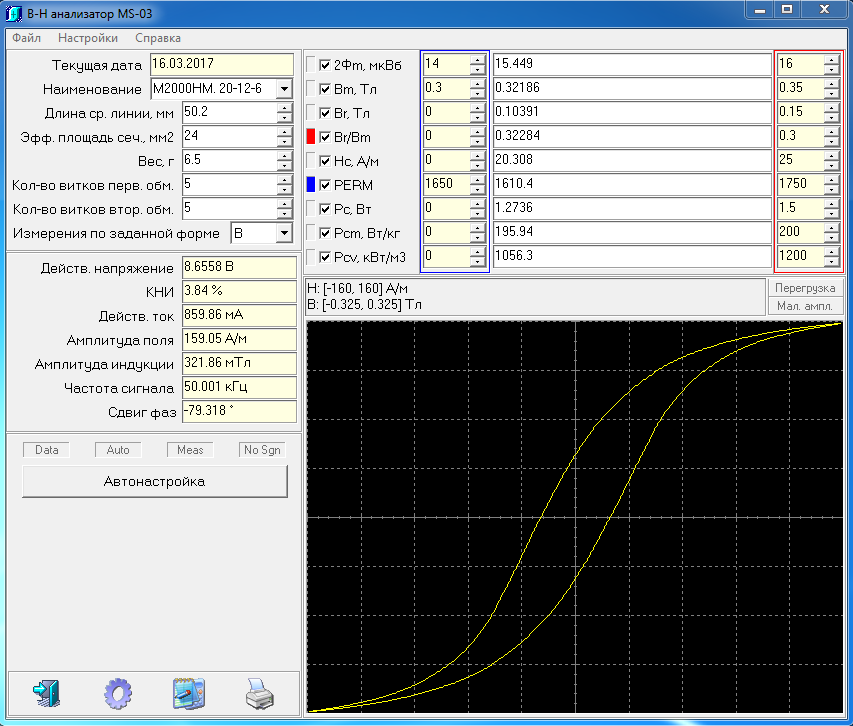Open the Измерения по заданной форме dropdown
853x726 pixels.
[x=284, y=233]
